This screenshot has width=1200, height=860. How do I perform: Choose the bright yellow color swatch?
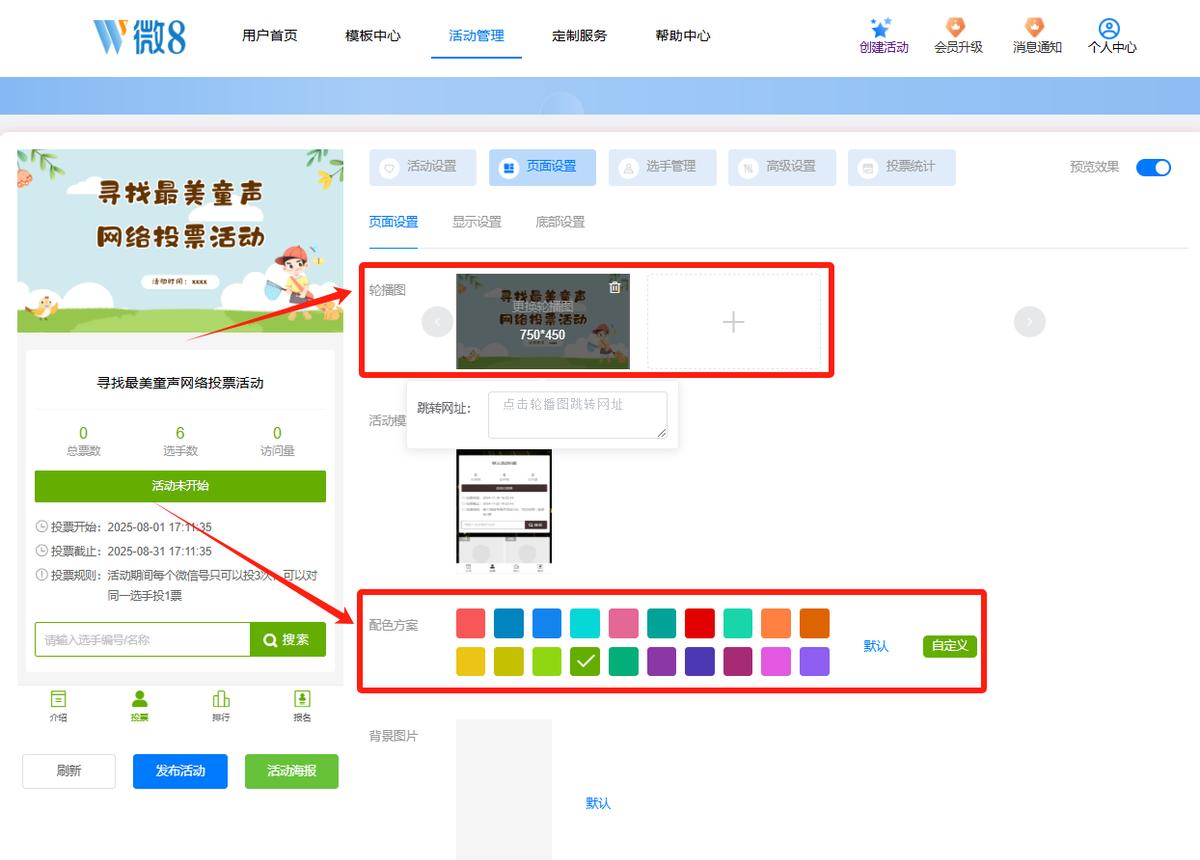click(x=471, y=661)
